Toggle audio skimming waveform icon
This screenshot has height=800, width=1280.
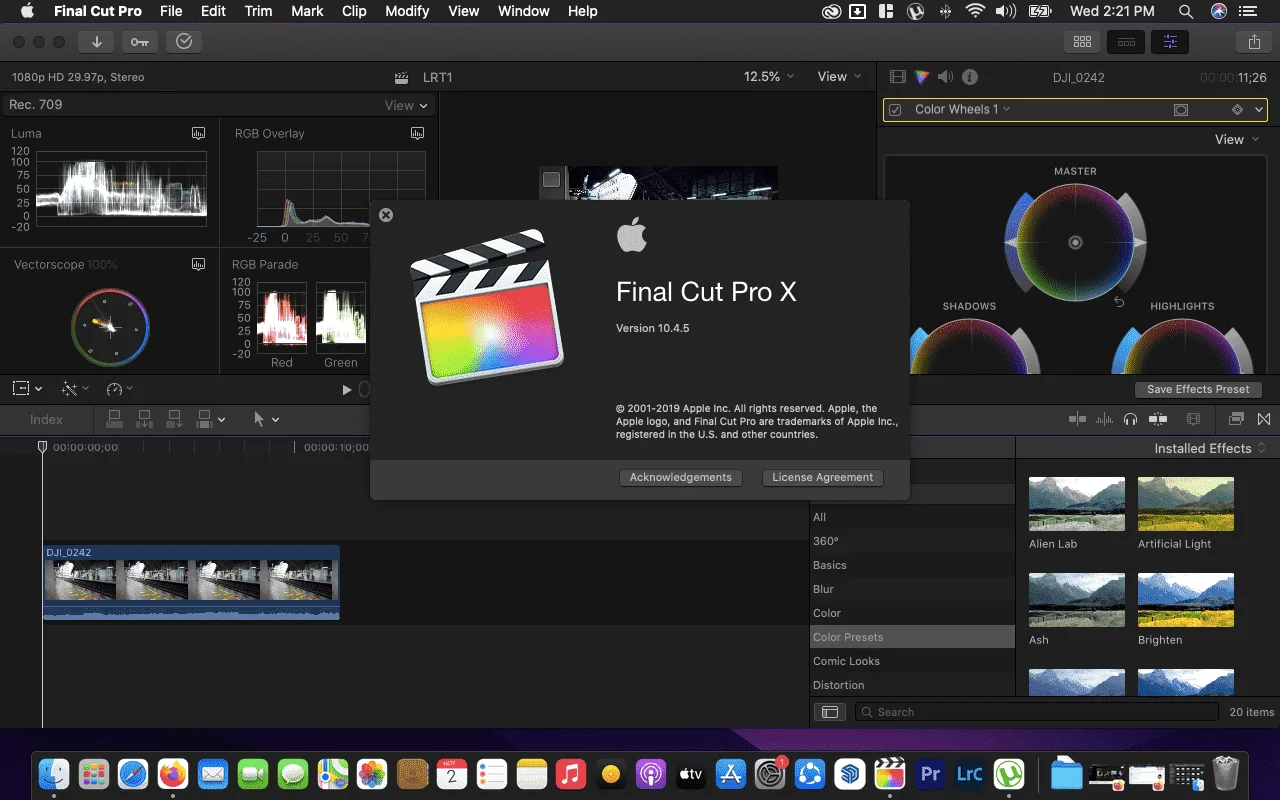[1104, 420]
